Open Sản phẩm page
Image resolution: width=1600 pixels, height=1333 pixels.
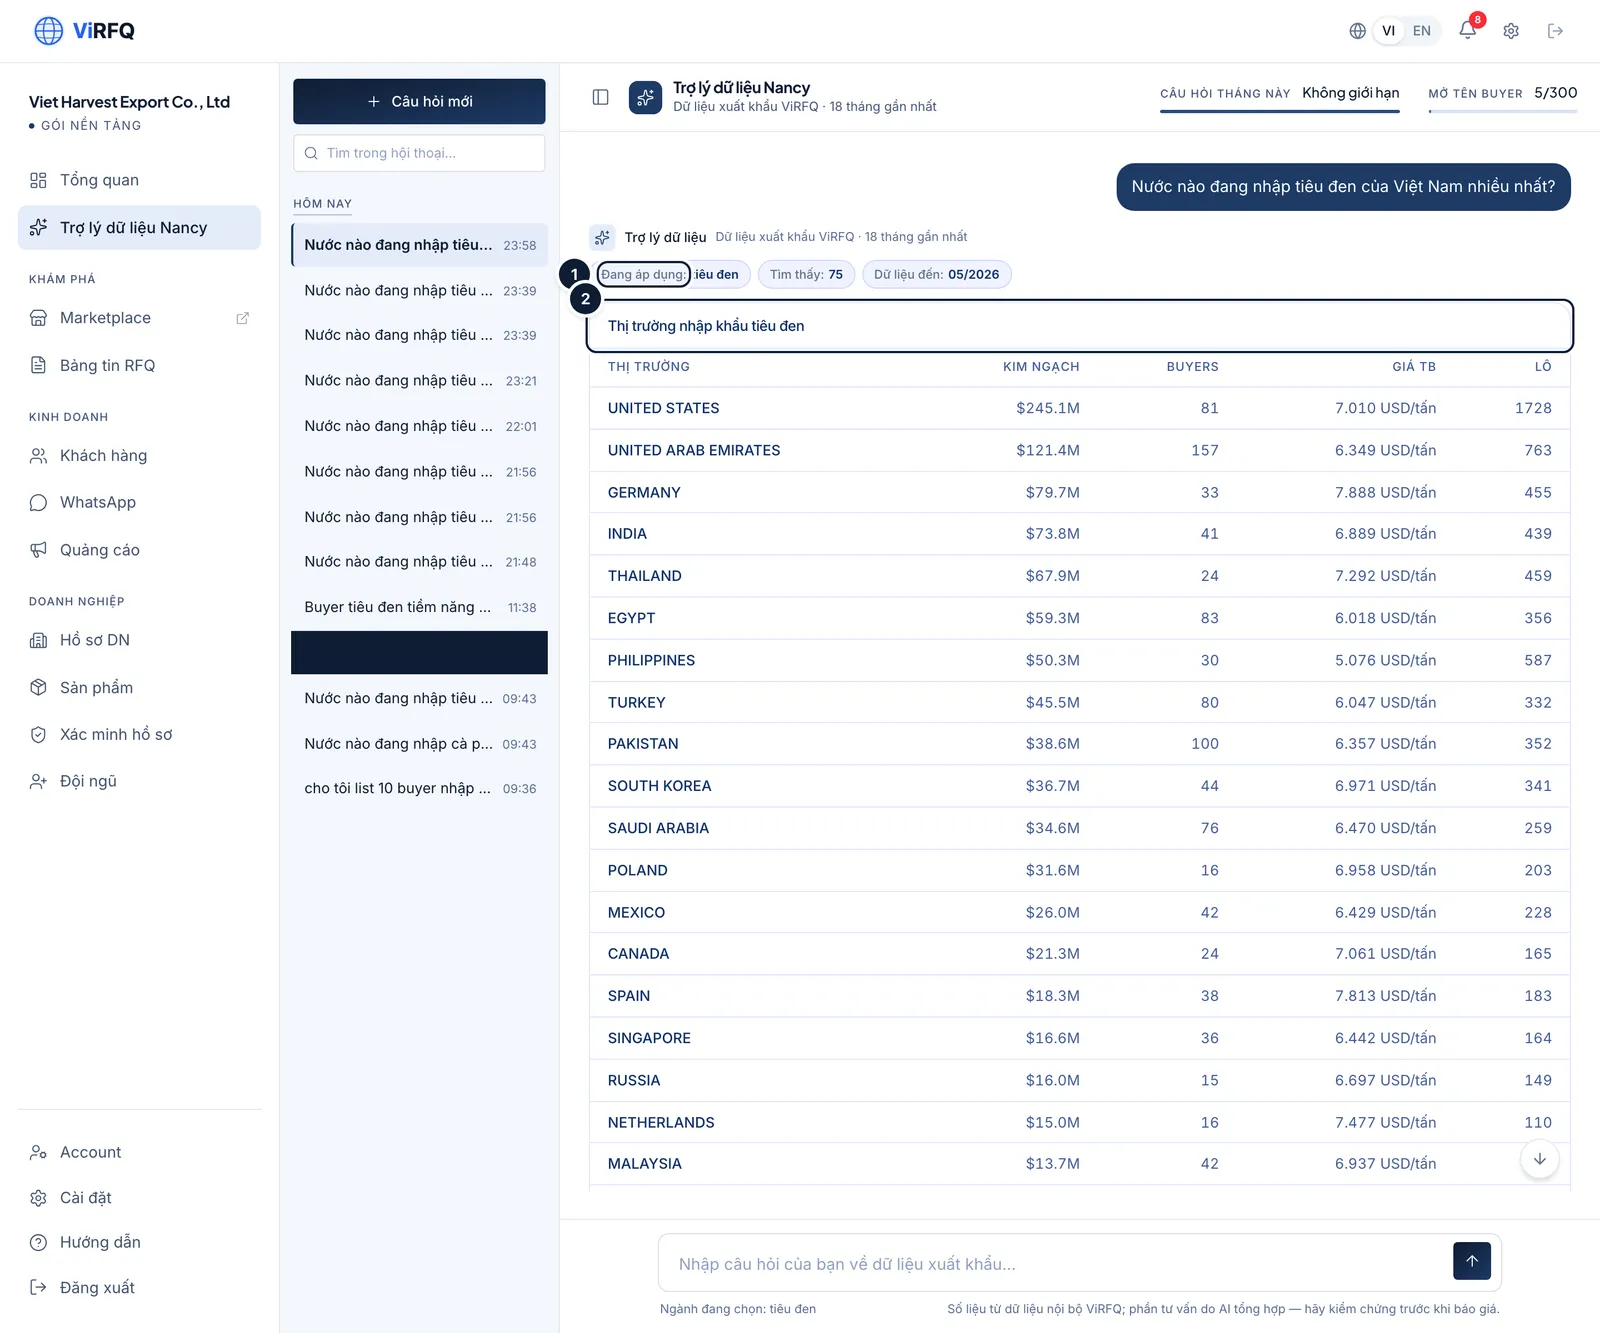[139, 687]
